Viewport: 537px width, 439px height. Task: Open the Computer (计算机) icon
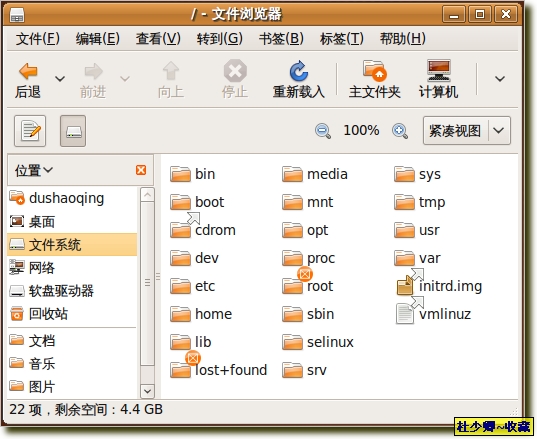point(439,70)
